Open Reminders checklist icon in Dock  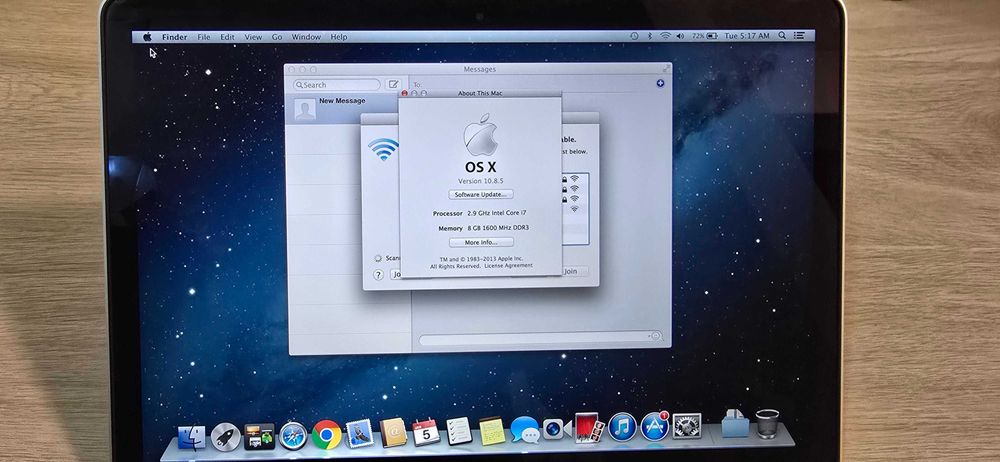[459, 431]
